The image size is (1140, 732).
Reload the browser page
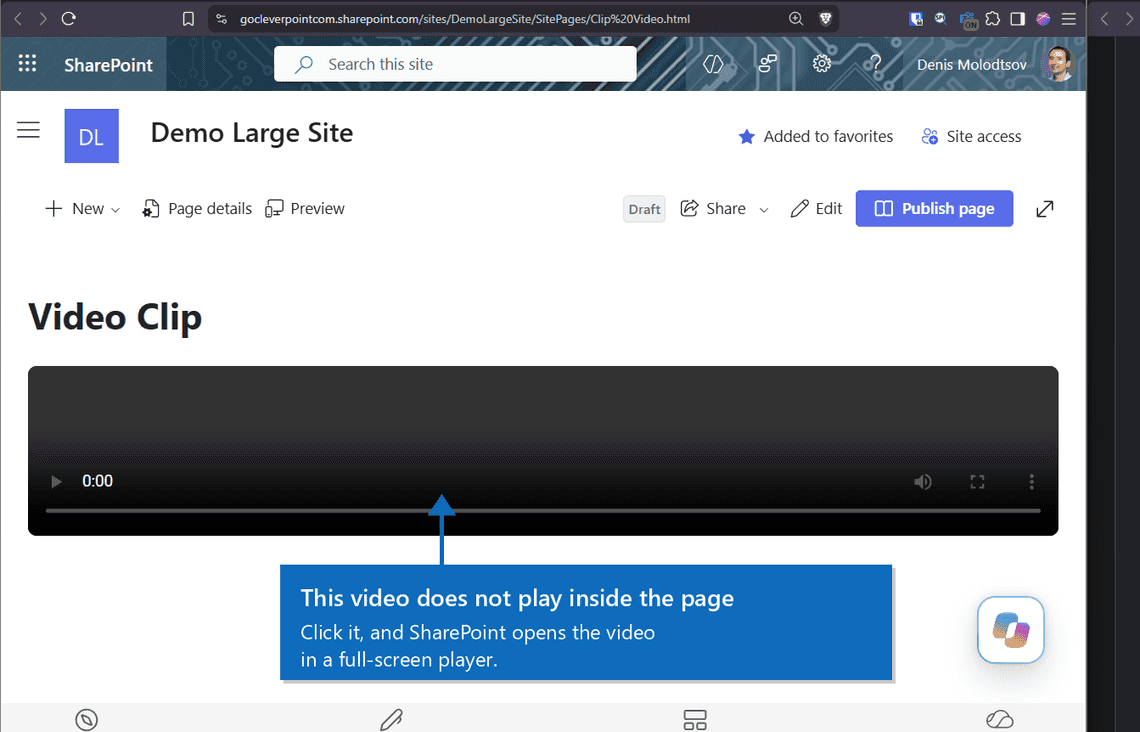(68, 19)
